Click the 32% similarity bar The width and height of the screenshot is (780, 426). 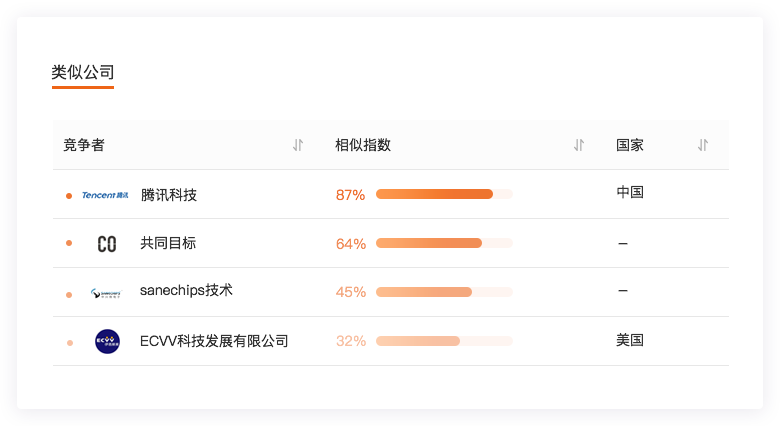click(444, 341)
